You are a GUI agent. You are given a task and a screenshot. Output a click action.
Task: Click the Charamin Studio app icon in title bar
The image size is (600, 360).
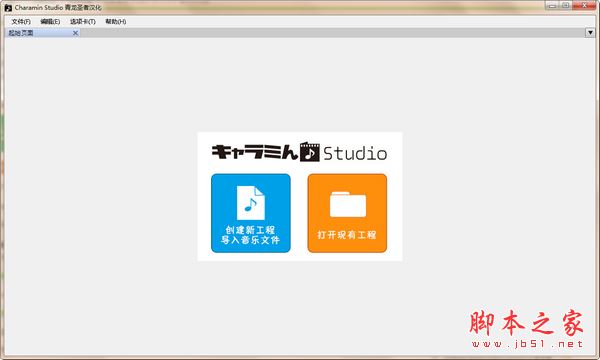[x=8, y=7]
